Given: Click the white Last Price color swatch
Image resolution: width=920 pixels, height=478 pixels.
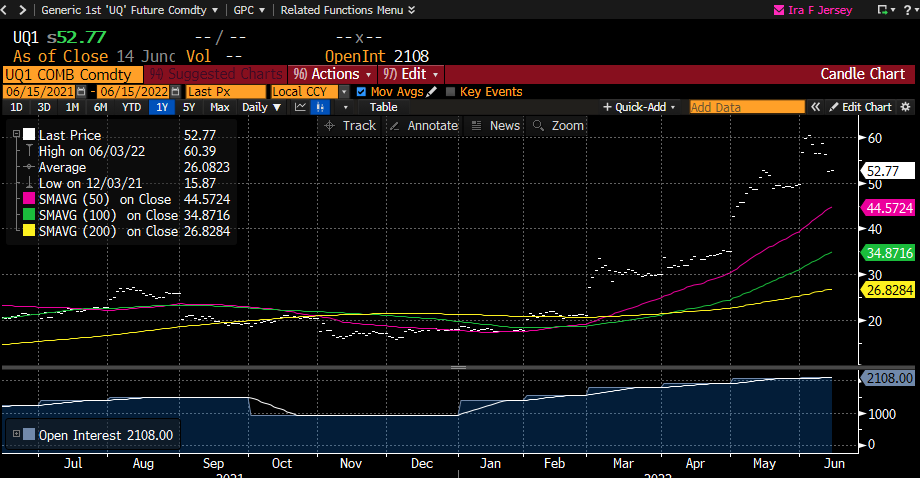Looking at the screenshot, I should coord(29,135).
